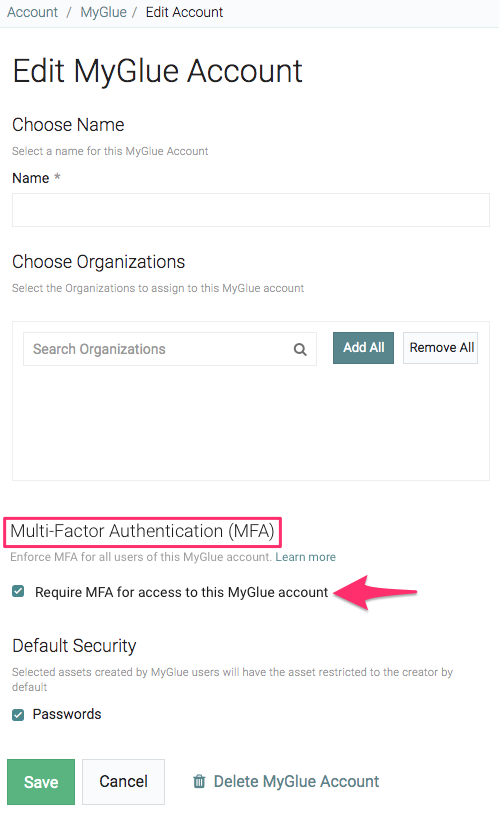This screenshot has height=813, width=499.
Task: Click Remove All organizations button
Action: pos(440,347)
